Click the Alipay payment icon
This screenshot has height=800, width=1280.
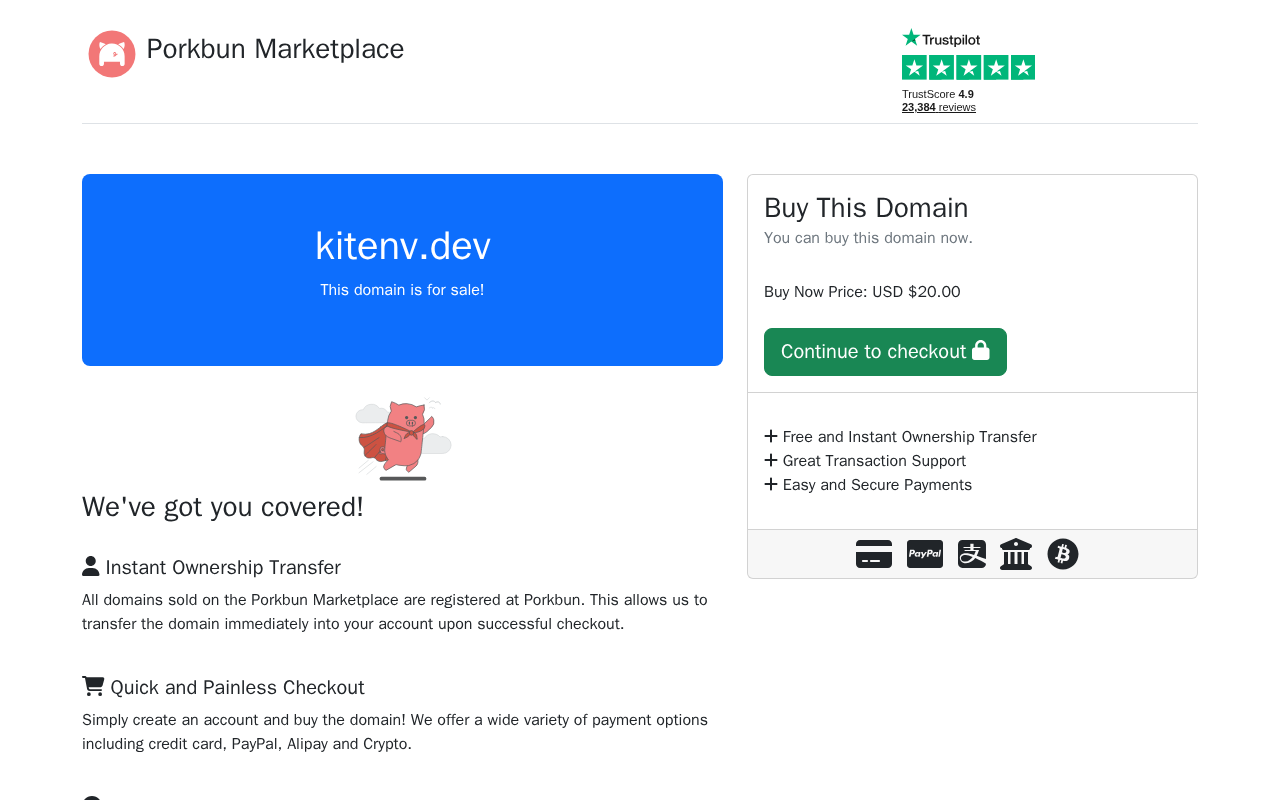972,554
